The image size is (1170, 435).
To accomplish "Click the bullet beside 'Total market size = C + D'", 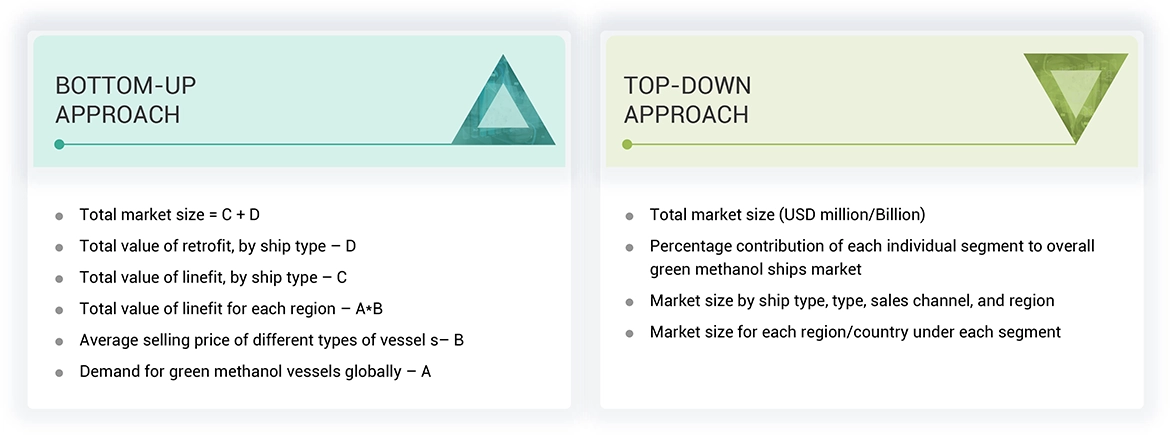I will (60, 216).
